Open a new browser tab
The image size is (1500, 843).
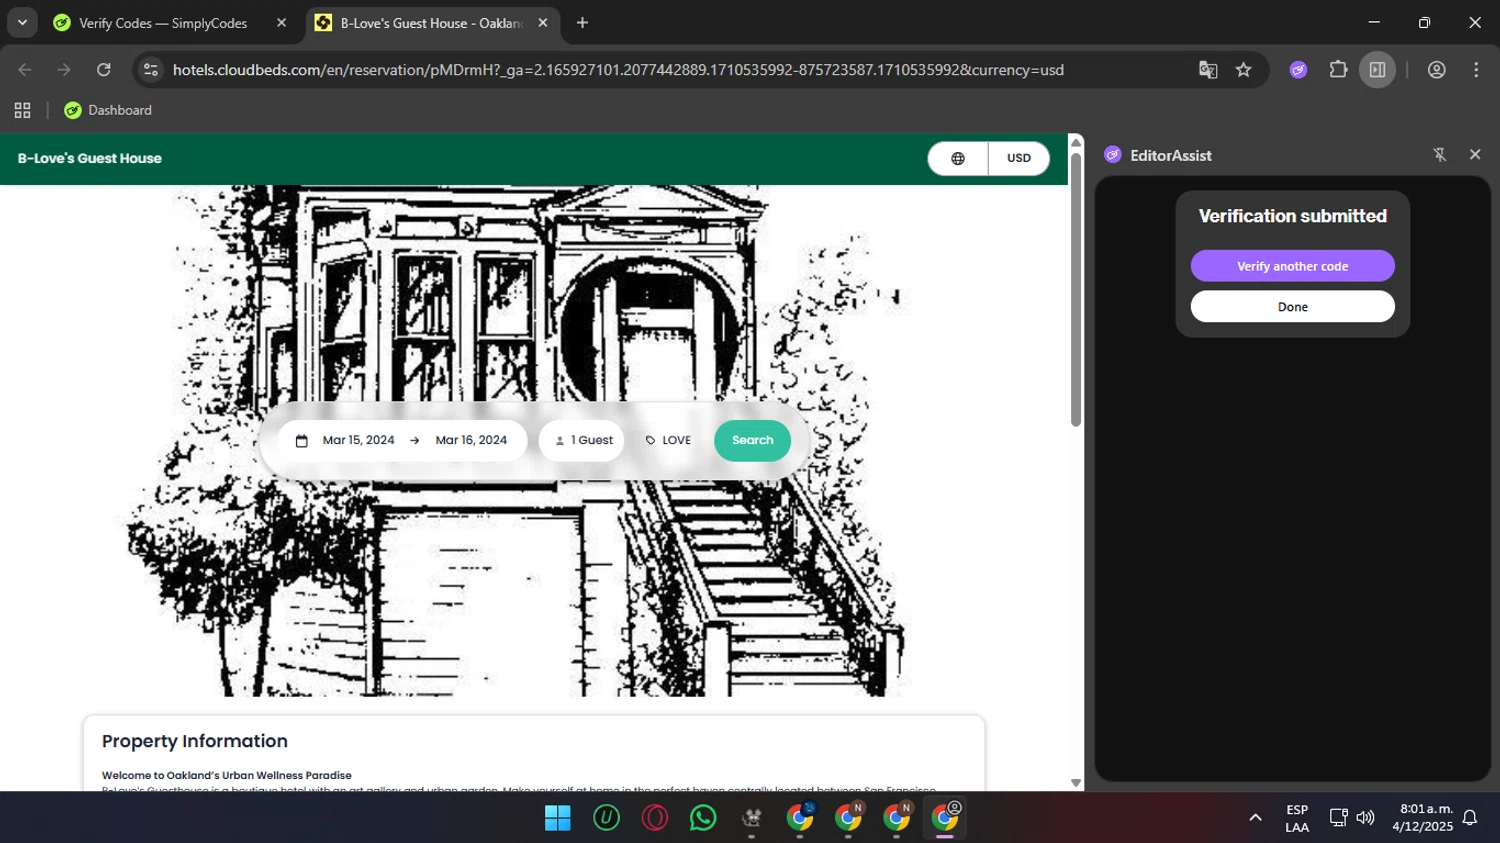pyautogui.click(x=582, y=23)
